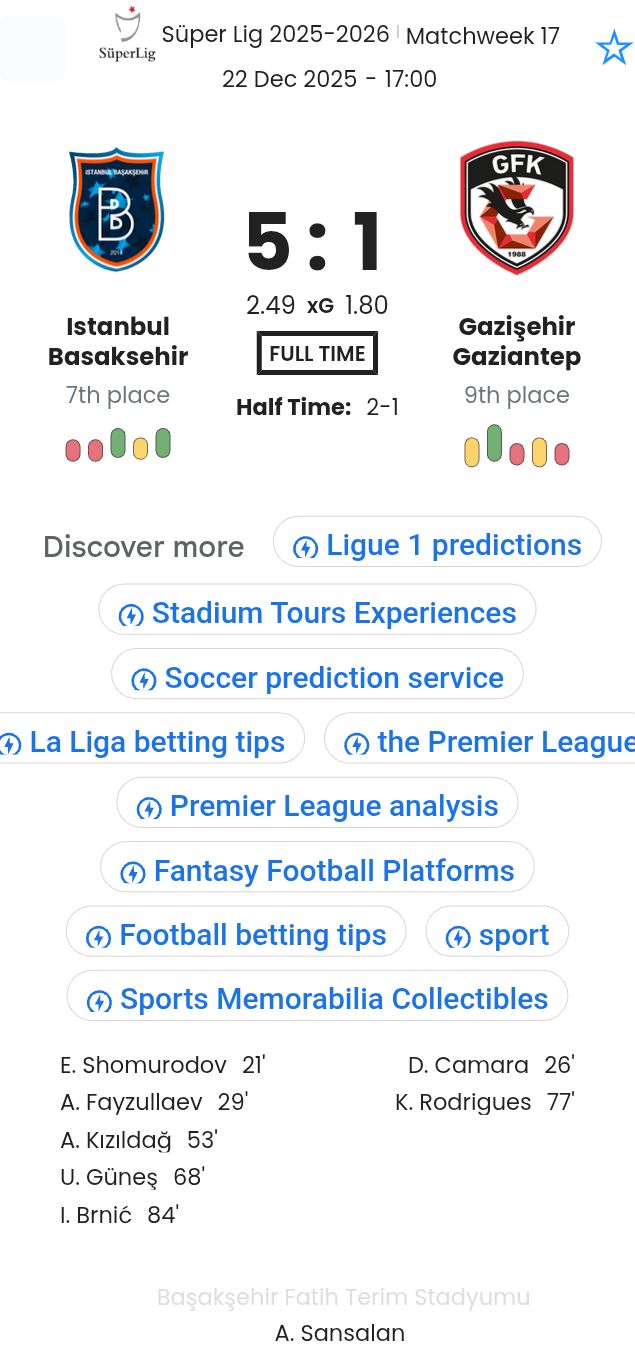The width and height of the screenshot is (635, 1357).
Task: Click the lightning icon beside Stadium Tours Experiences
Action: [x=131, y=615]
